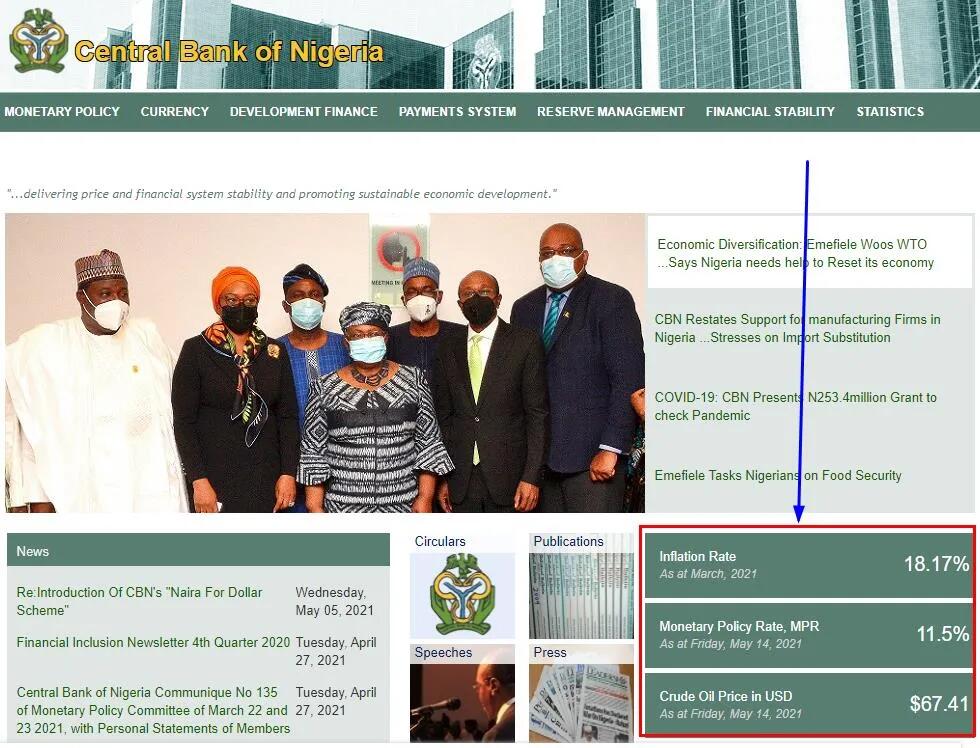
Task: Click the Circulars heading link
Action: point(440,541)
